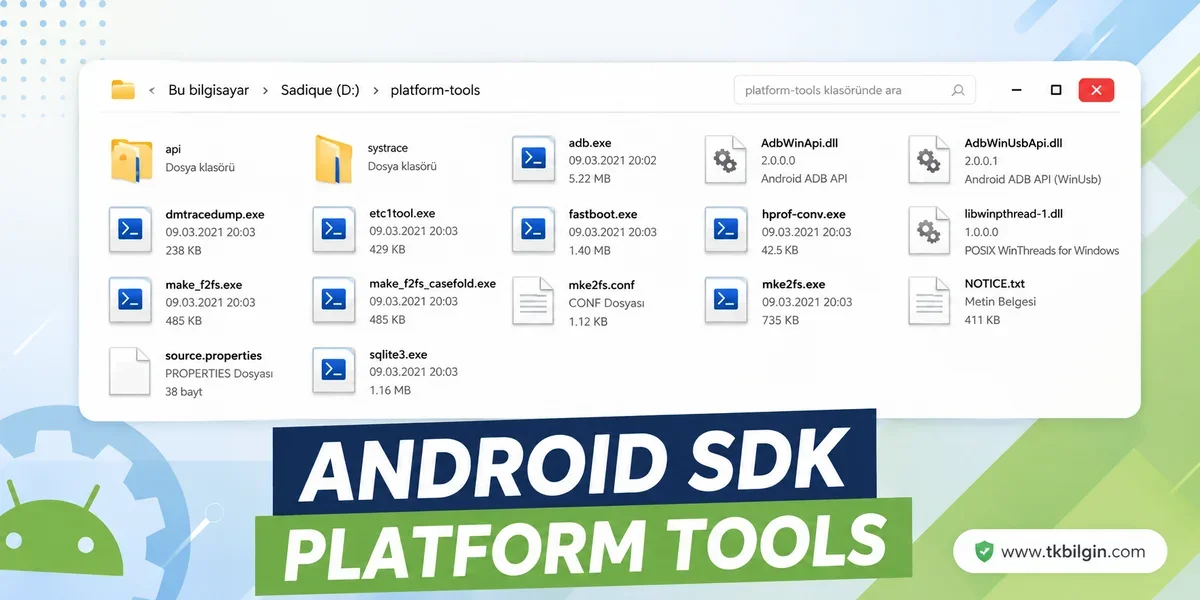The image size is (1200, 600).
Task: Click the platform-tools breadcrumb
Action: point(435,90)
